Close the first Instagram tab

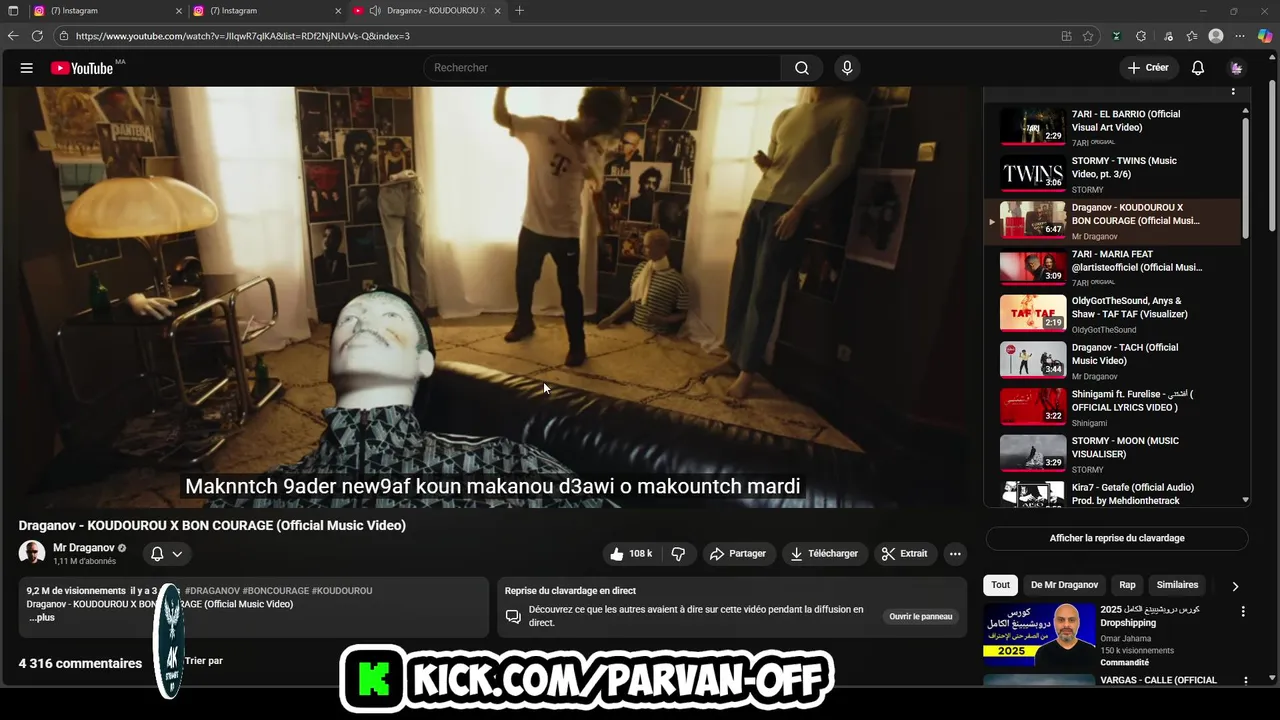coord(179,11)
